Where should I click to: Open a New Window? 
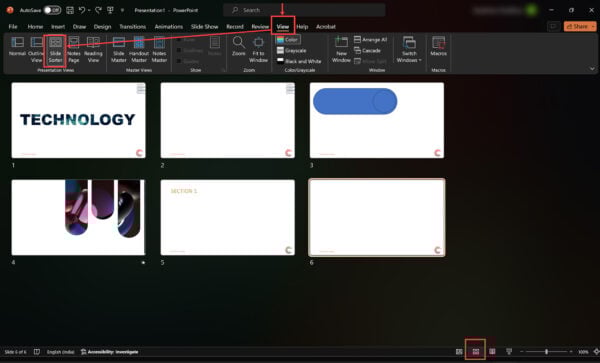coord(341,49)
